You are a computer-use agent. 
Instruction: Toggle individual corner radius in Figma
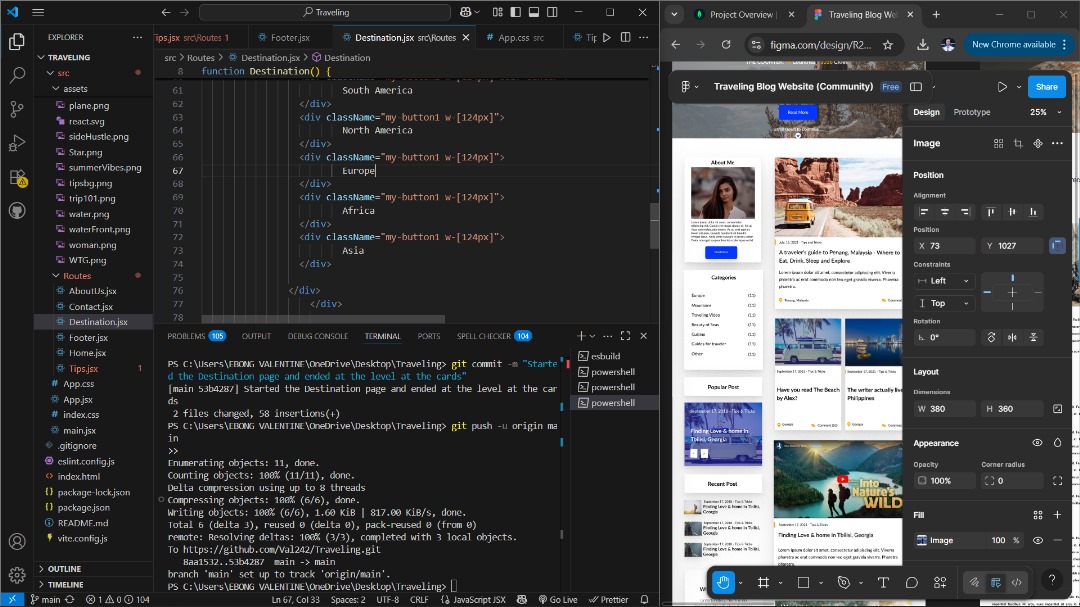1057,481
